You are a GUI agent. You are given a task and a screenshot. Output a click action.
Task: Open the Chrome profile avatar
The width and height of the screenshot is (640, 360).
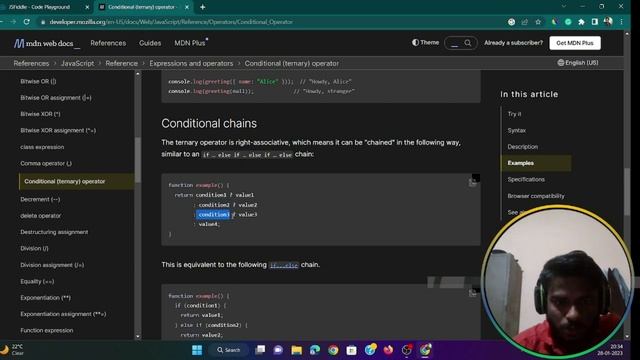click(608, 22)
